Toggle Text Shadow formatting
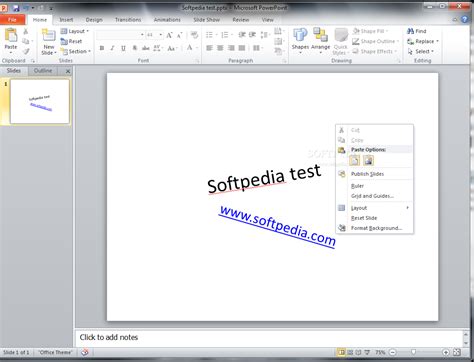474x362 pixels. pyautogui.click(x=135, y=48)
